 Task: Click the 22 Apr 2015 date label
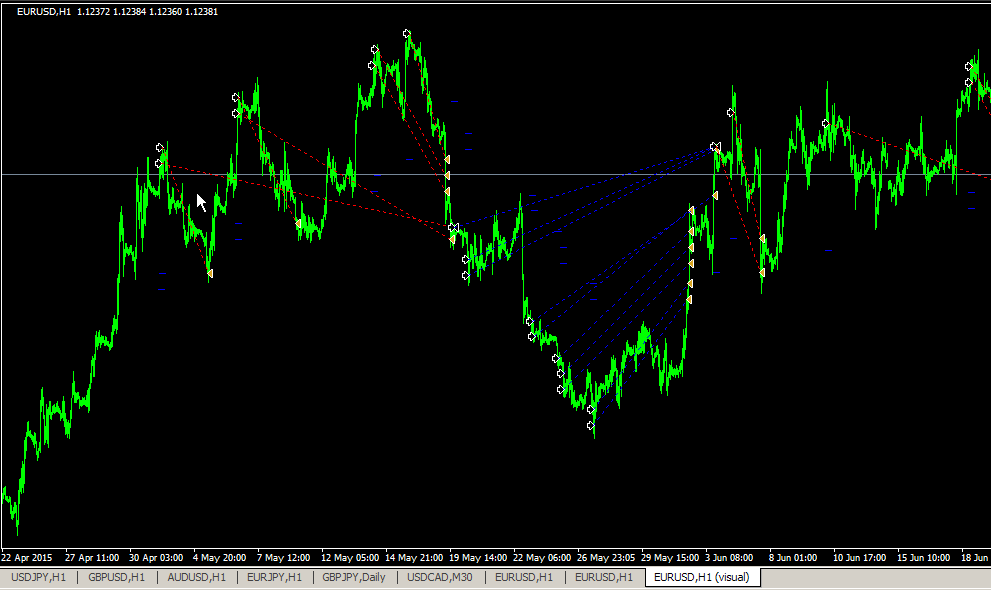[x=27, y=558]
